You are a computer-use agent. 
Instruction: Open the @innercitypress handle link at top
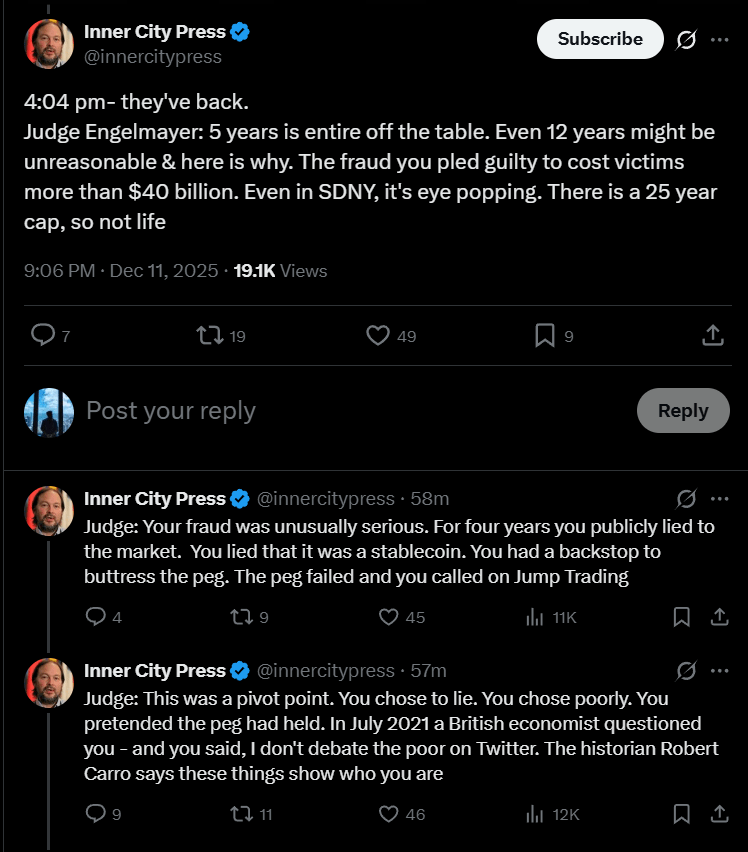(153, 57)
